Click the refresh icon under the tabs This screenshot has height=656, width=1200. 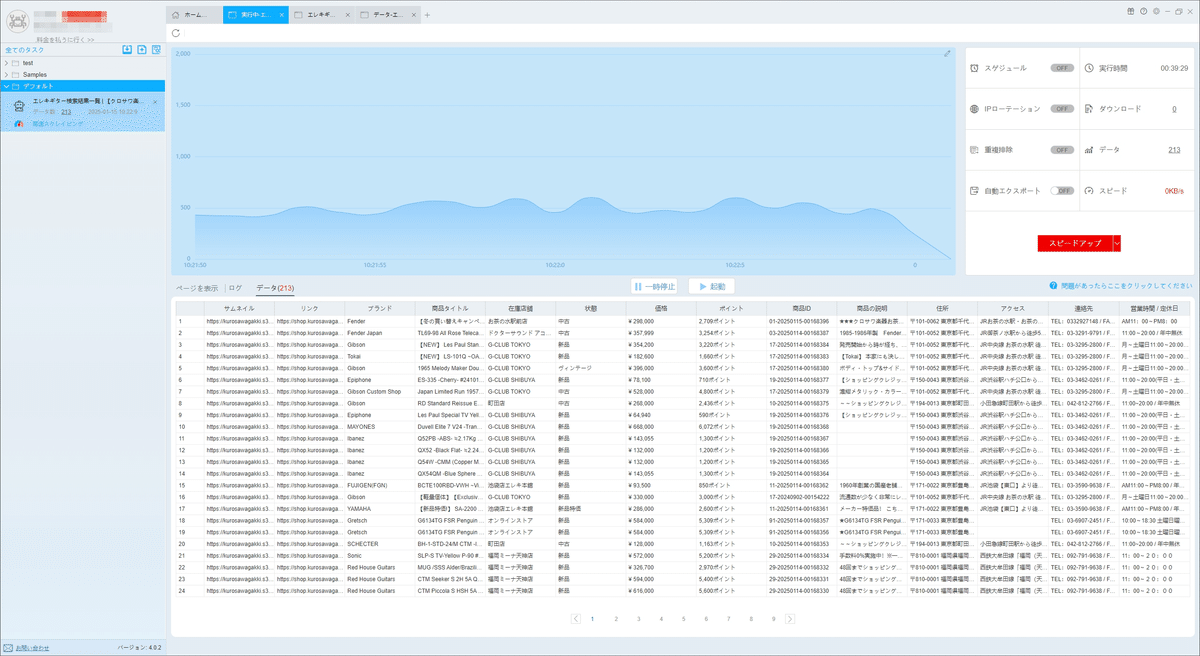(x=176, y=33)
